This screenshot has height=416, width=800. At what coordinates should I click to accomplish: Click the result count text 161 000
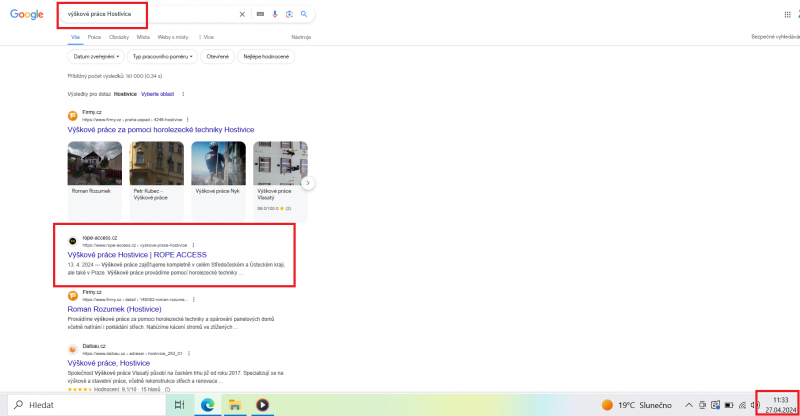[115, 76]
